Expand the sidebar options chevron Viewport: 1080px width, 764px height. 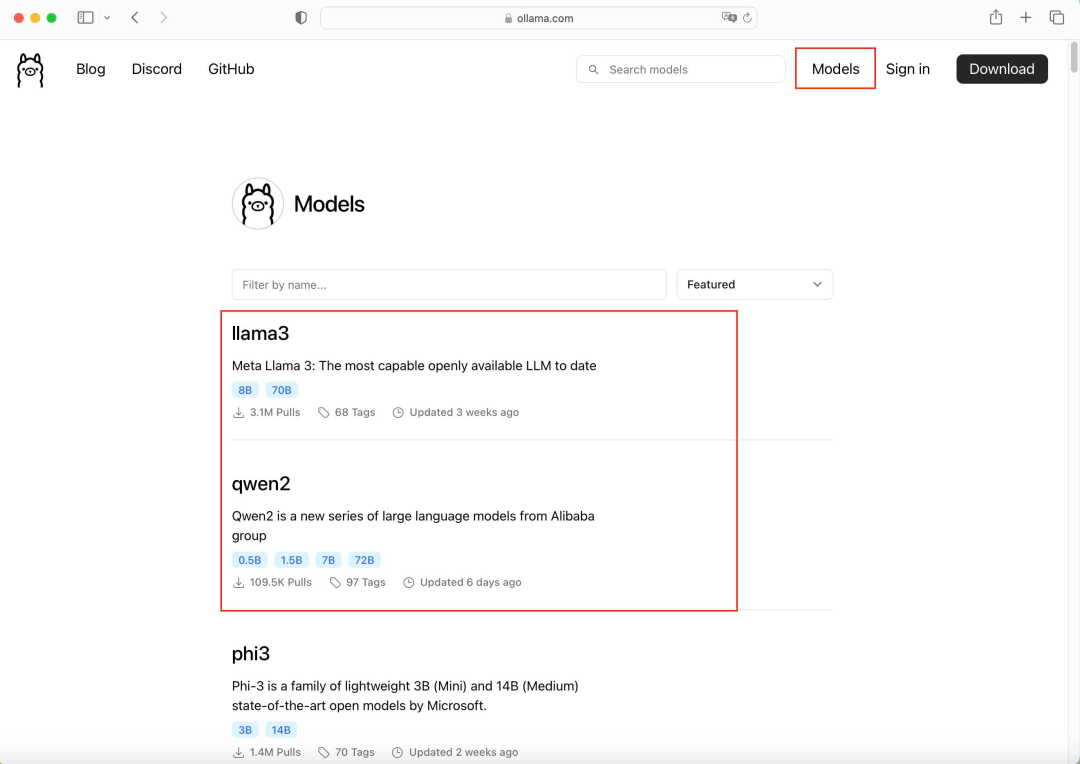(x=107, y=18)
